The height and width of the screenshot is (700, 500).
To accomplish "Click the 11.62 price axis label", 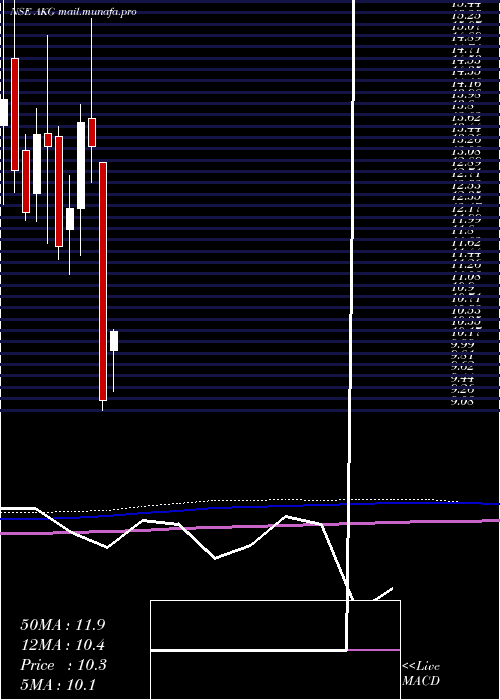I will tap(466, 243).
